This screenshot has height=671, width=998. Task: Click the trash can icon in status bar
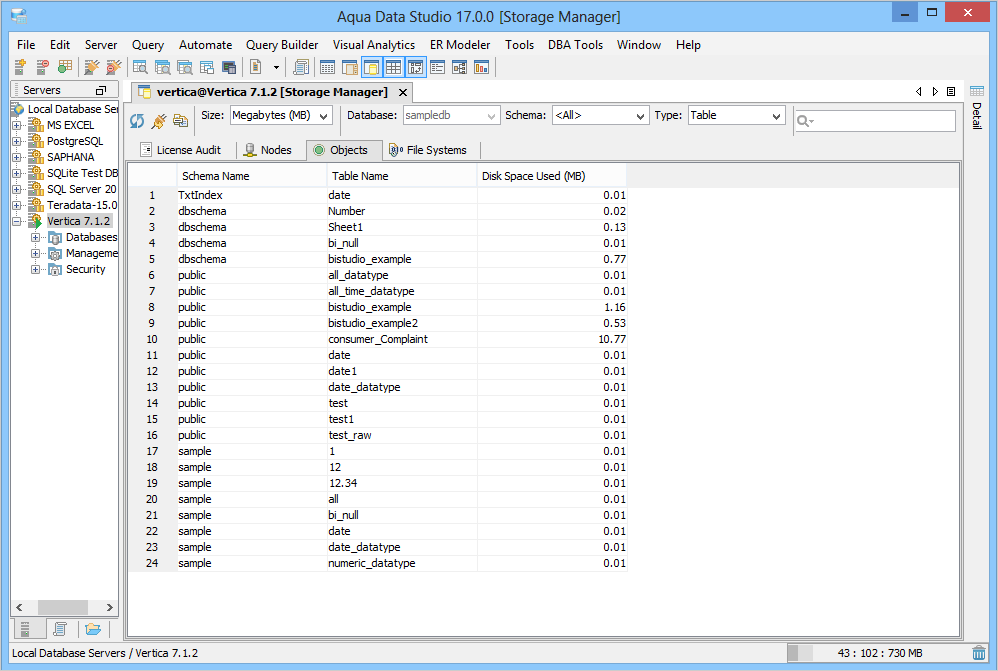[x=978, y=653]
